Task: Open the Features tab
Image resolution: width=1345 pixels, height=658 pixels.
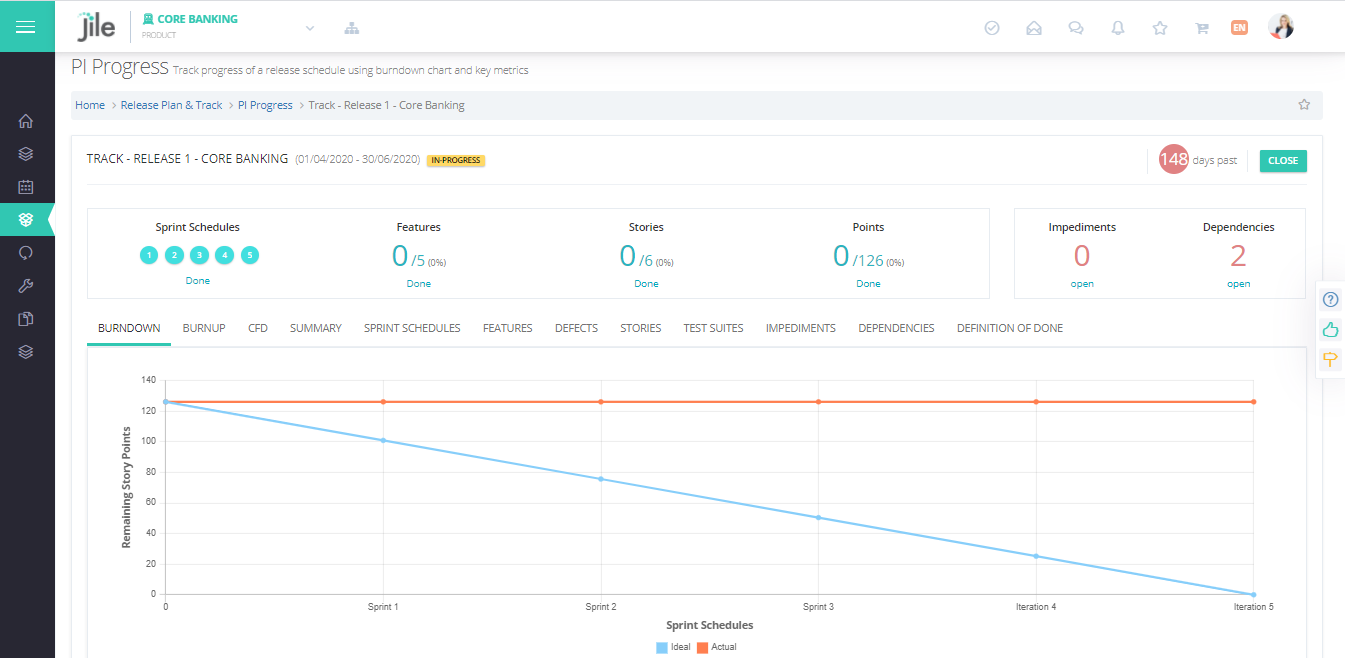Action: (x=507, y=328)
